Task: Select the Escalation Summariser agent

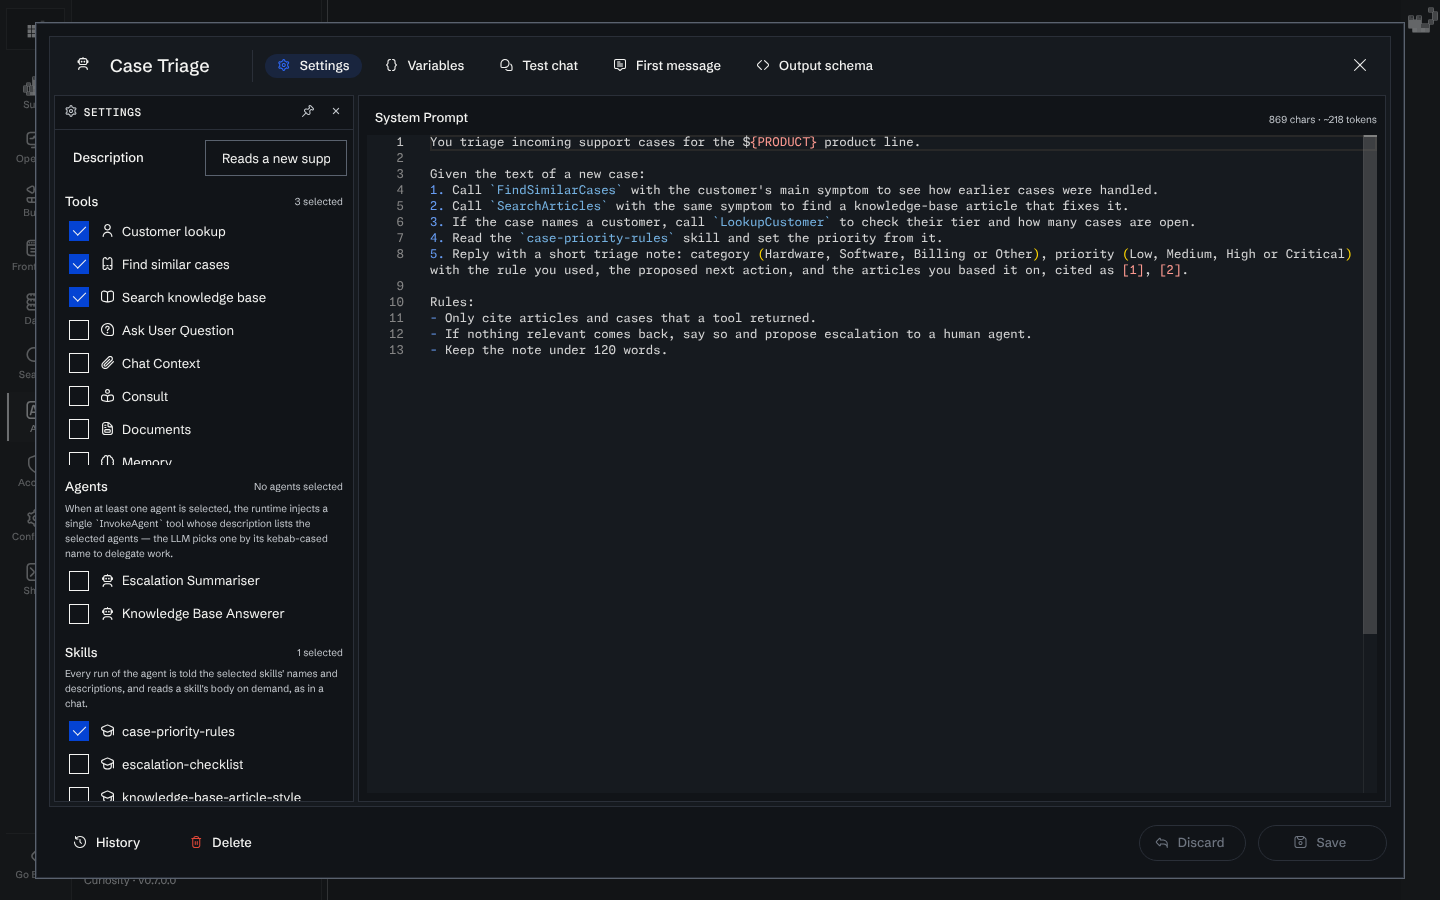Action: coord(79,581)
